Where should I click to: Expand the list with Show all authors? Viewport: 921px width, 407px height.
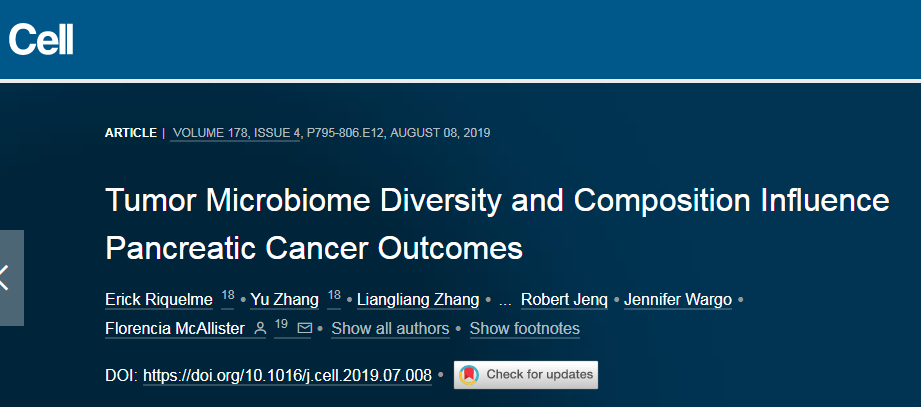[391, 329]
